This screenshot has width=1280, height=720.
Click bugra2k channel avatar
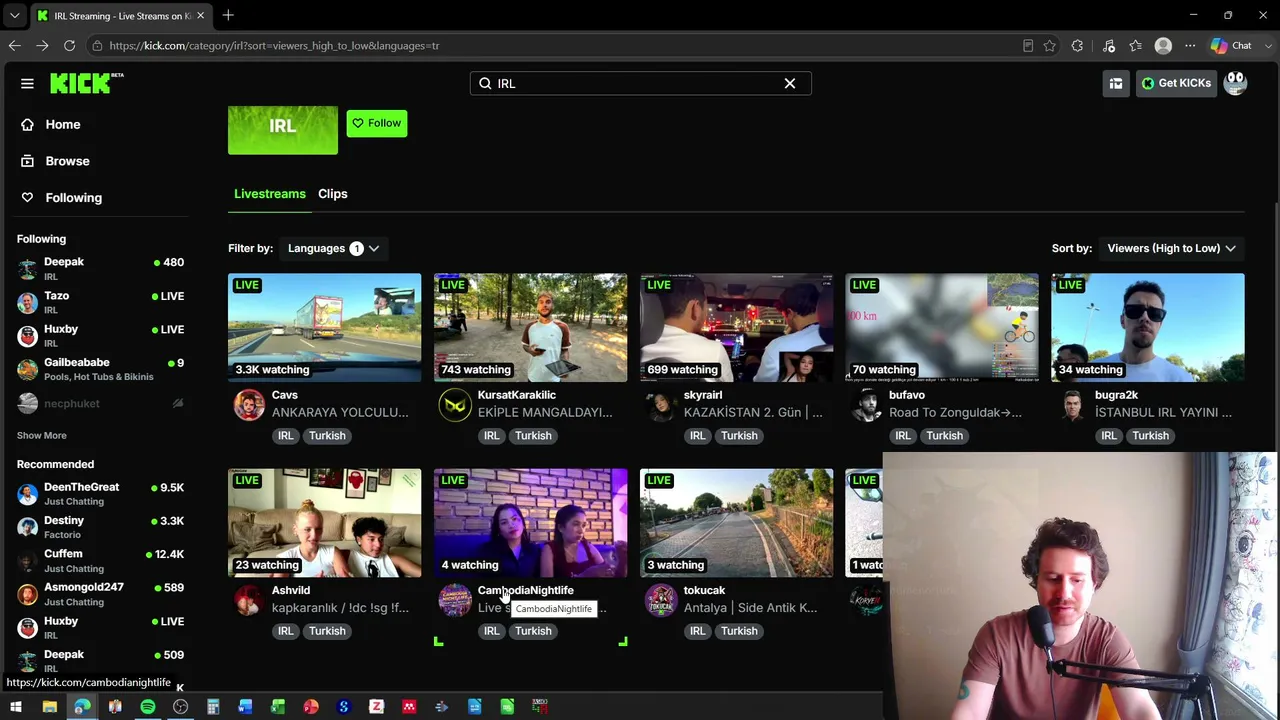click(1072, 405)
